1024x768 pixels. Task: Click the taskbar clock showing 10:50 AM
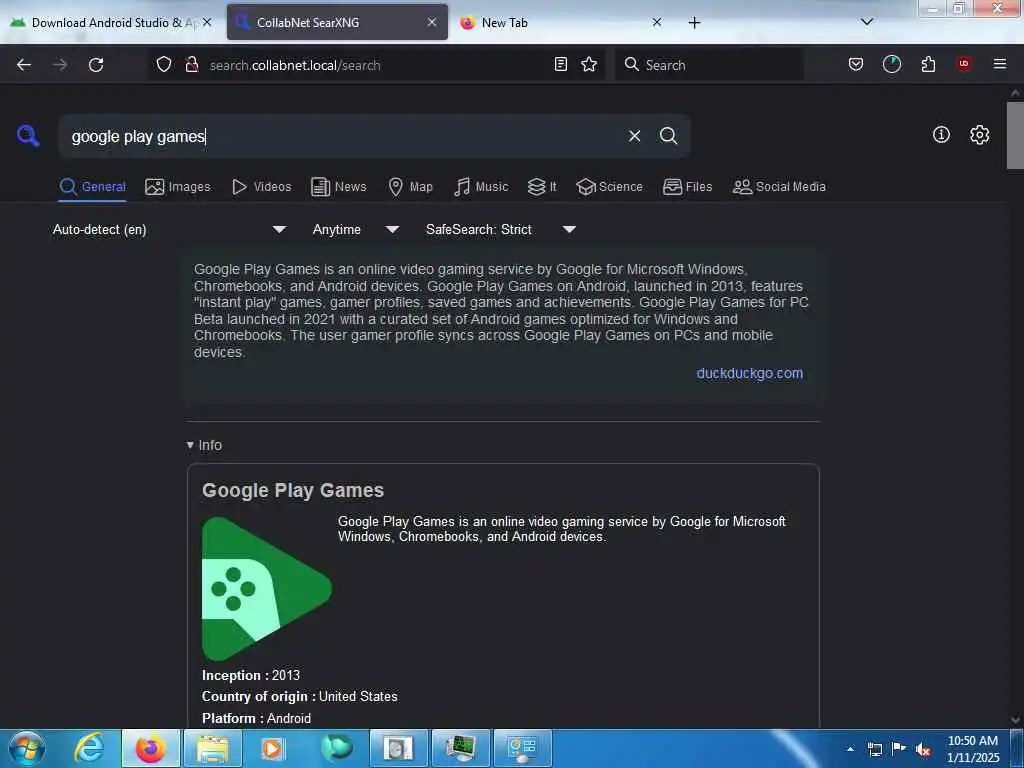pyautogui.click(x=972, y=749)
